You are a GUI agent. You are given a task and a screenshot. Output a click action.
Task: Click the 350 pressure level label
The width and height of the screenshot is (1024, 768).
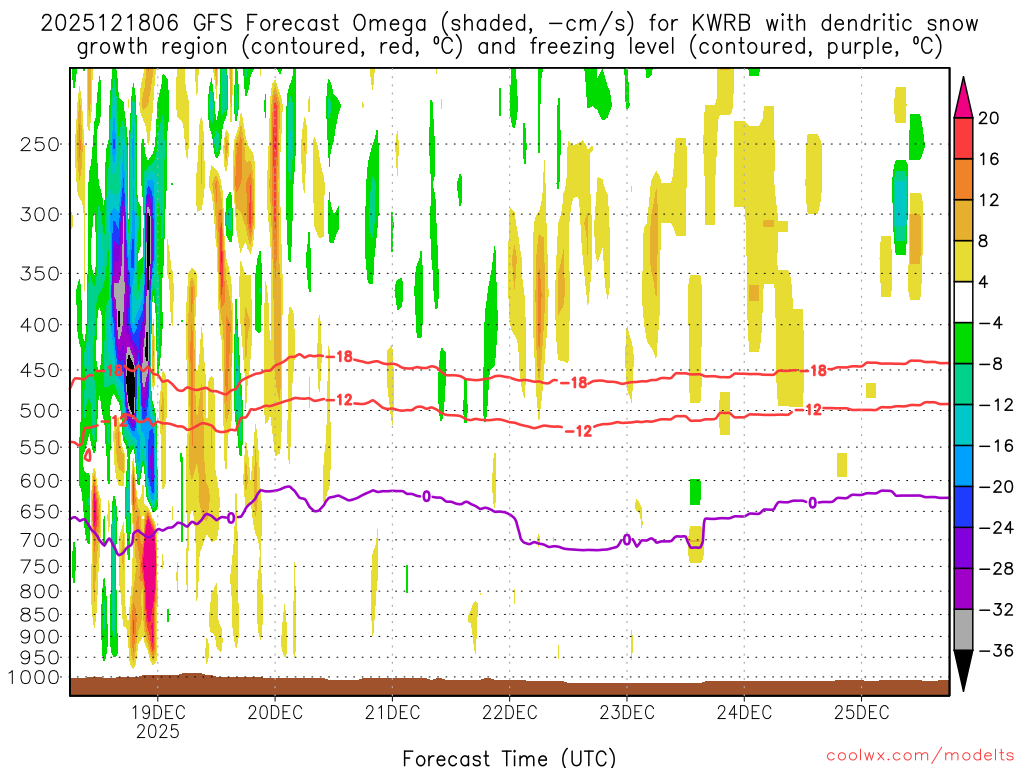[x=40, y=273]
